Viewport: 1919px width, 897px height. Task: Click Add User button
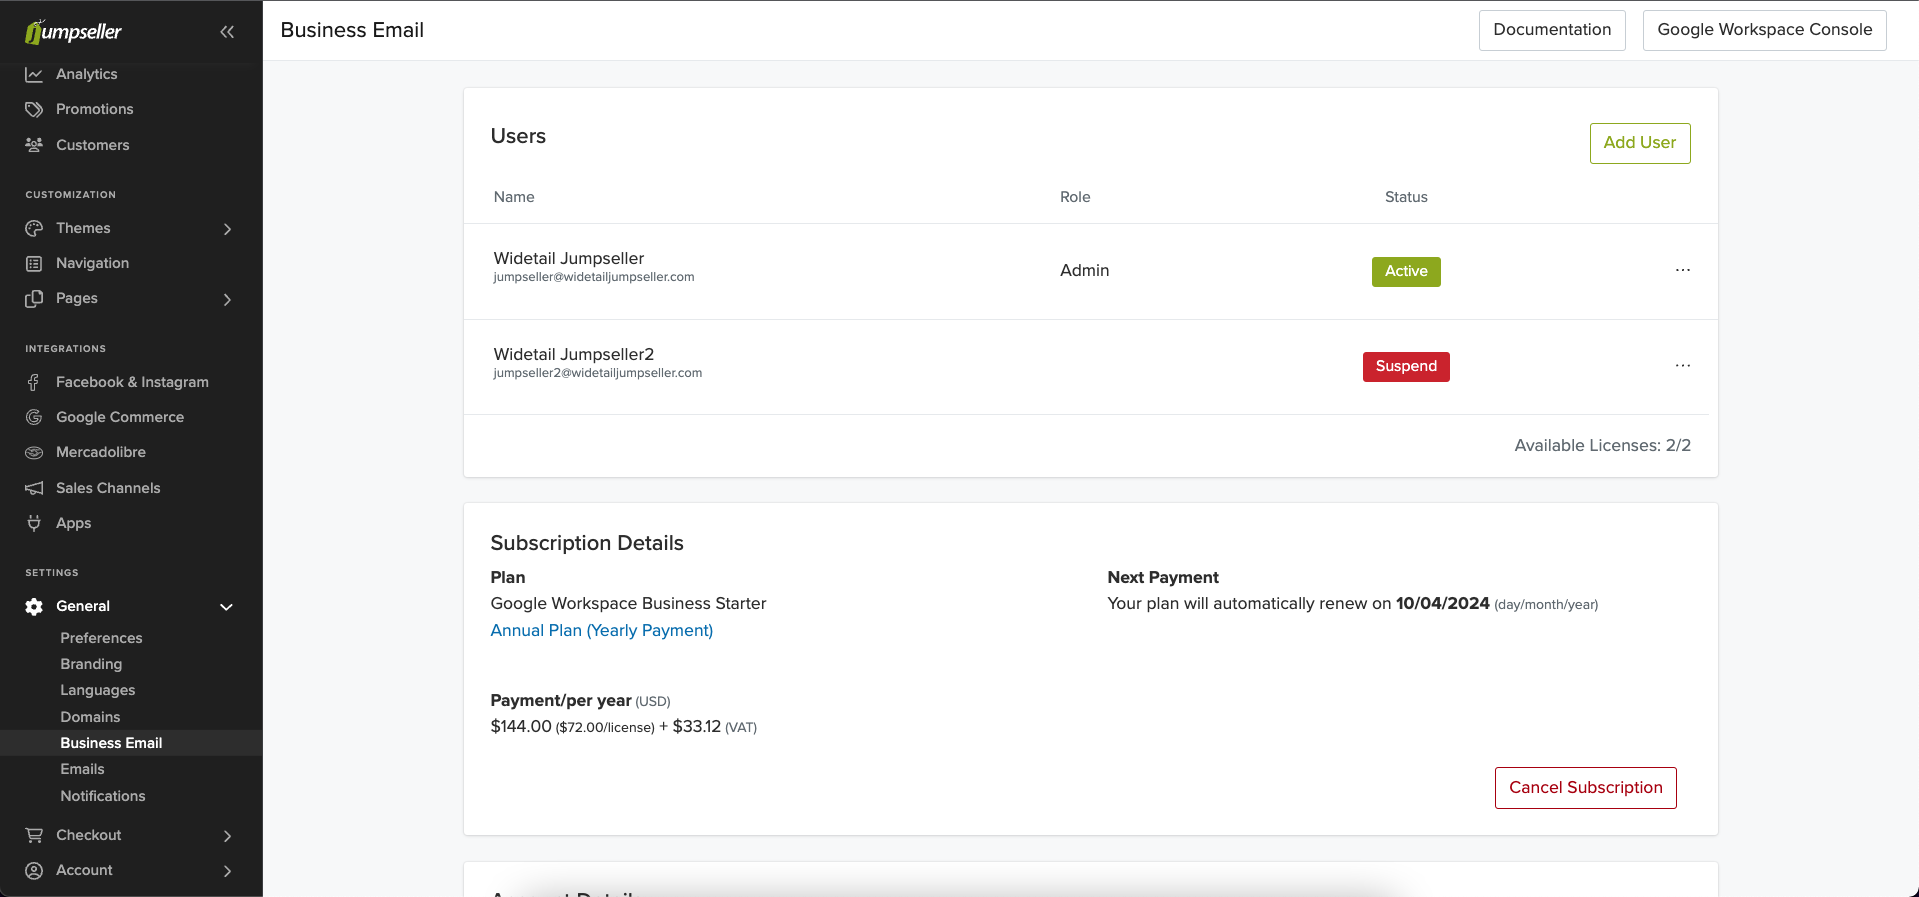coord(1640,143)
